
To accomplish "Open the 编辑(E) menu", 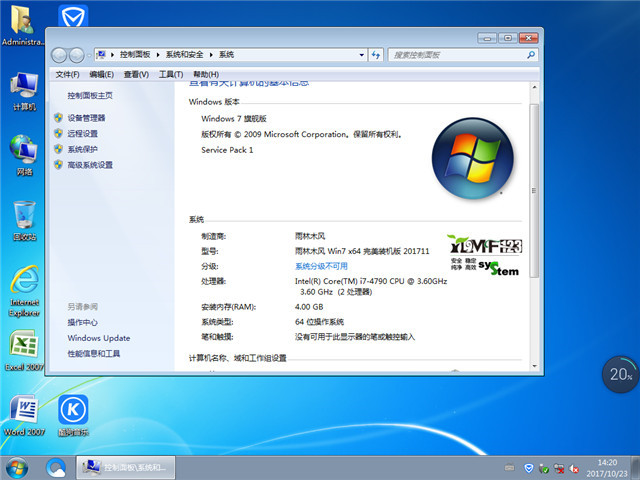I will (x=102, y=74).
